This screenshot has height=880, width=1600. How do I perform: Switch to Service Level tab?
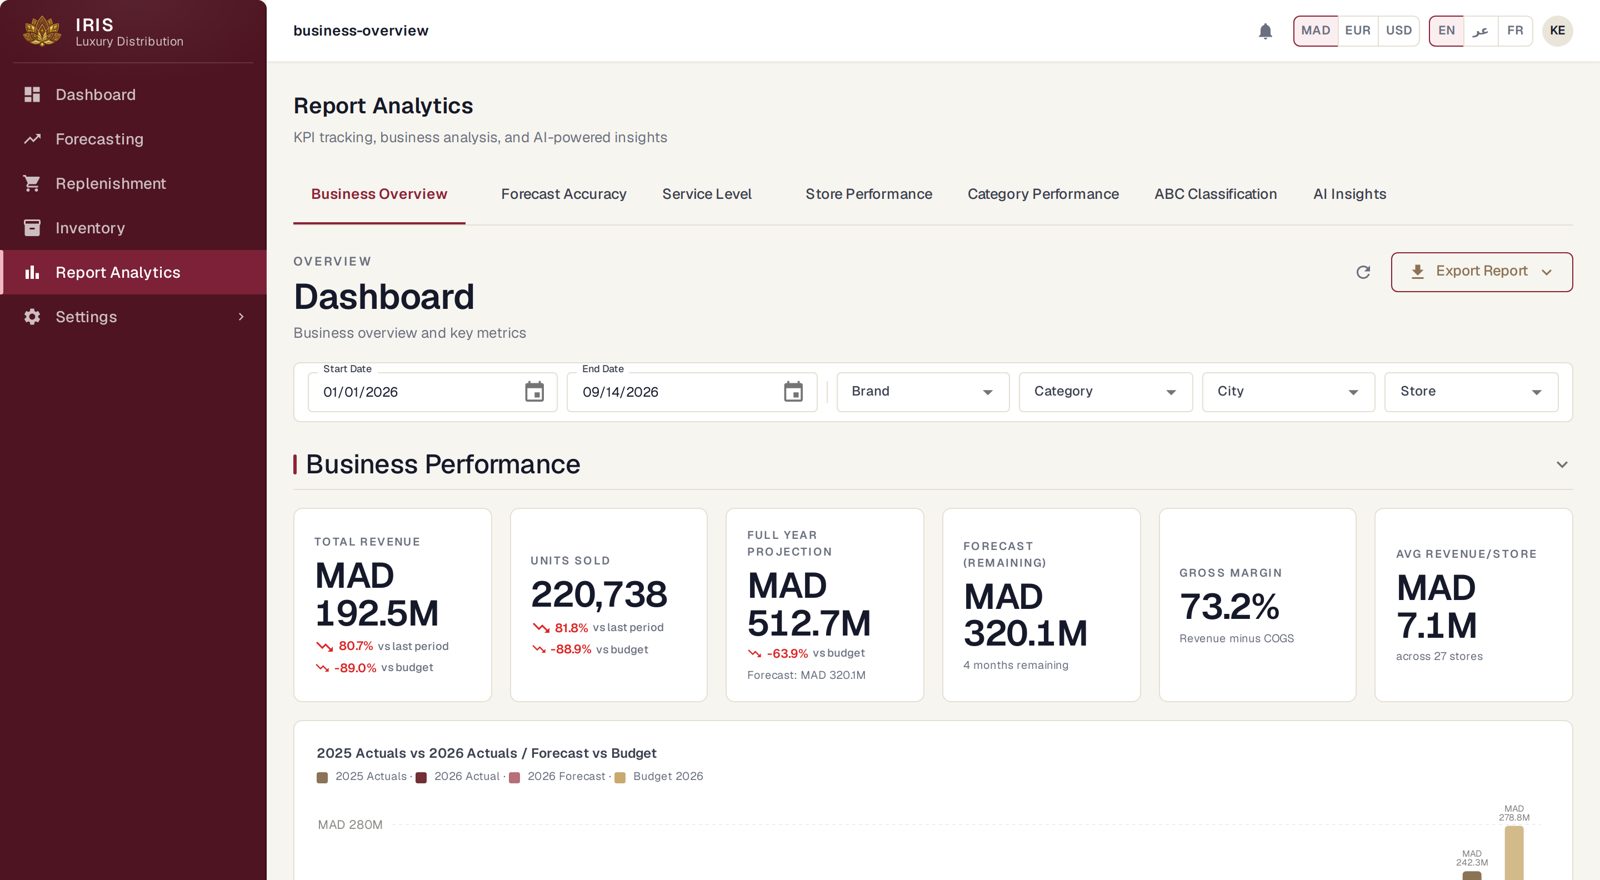[707, 194]
